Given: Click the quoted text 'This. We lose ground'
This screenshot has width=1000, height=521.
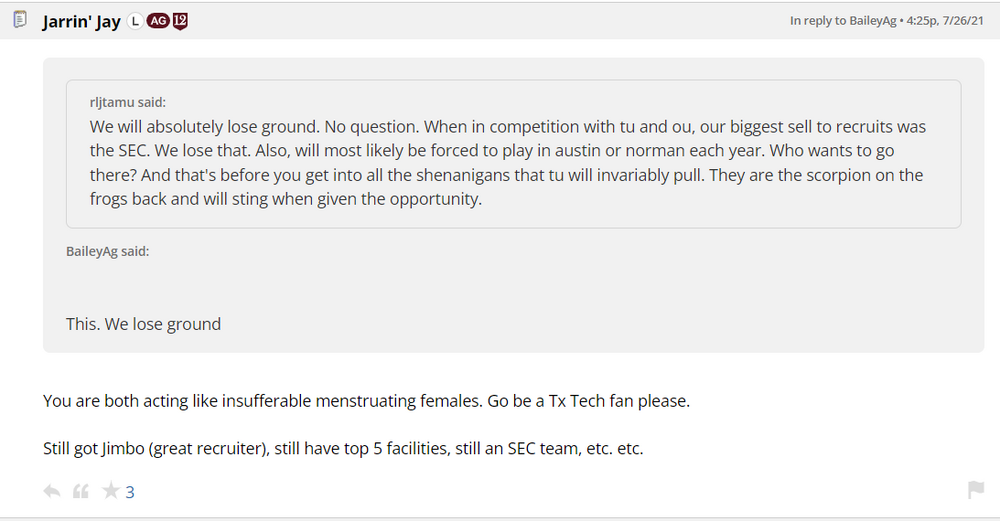Looking at the screenshot, I should coord(143,323).
